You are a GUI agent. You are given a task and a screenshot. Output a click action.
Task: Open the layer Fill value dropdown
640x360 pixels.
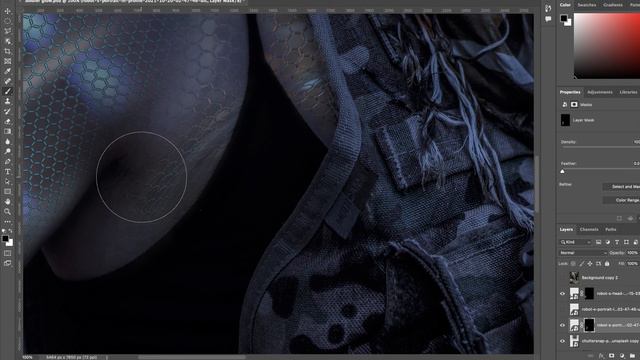pos(633,264)
